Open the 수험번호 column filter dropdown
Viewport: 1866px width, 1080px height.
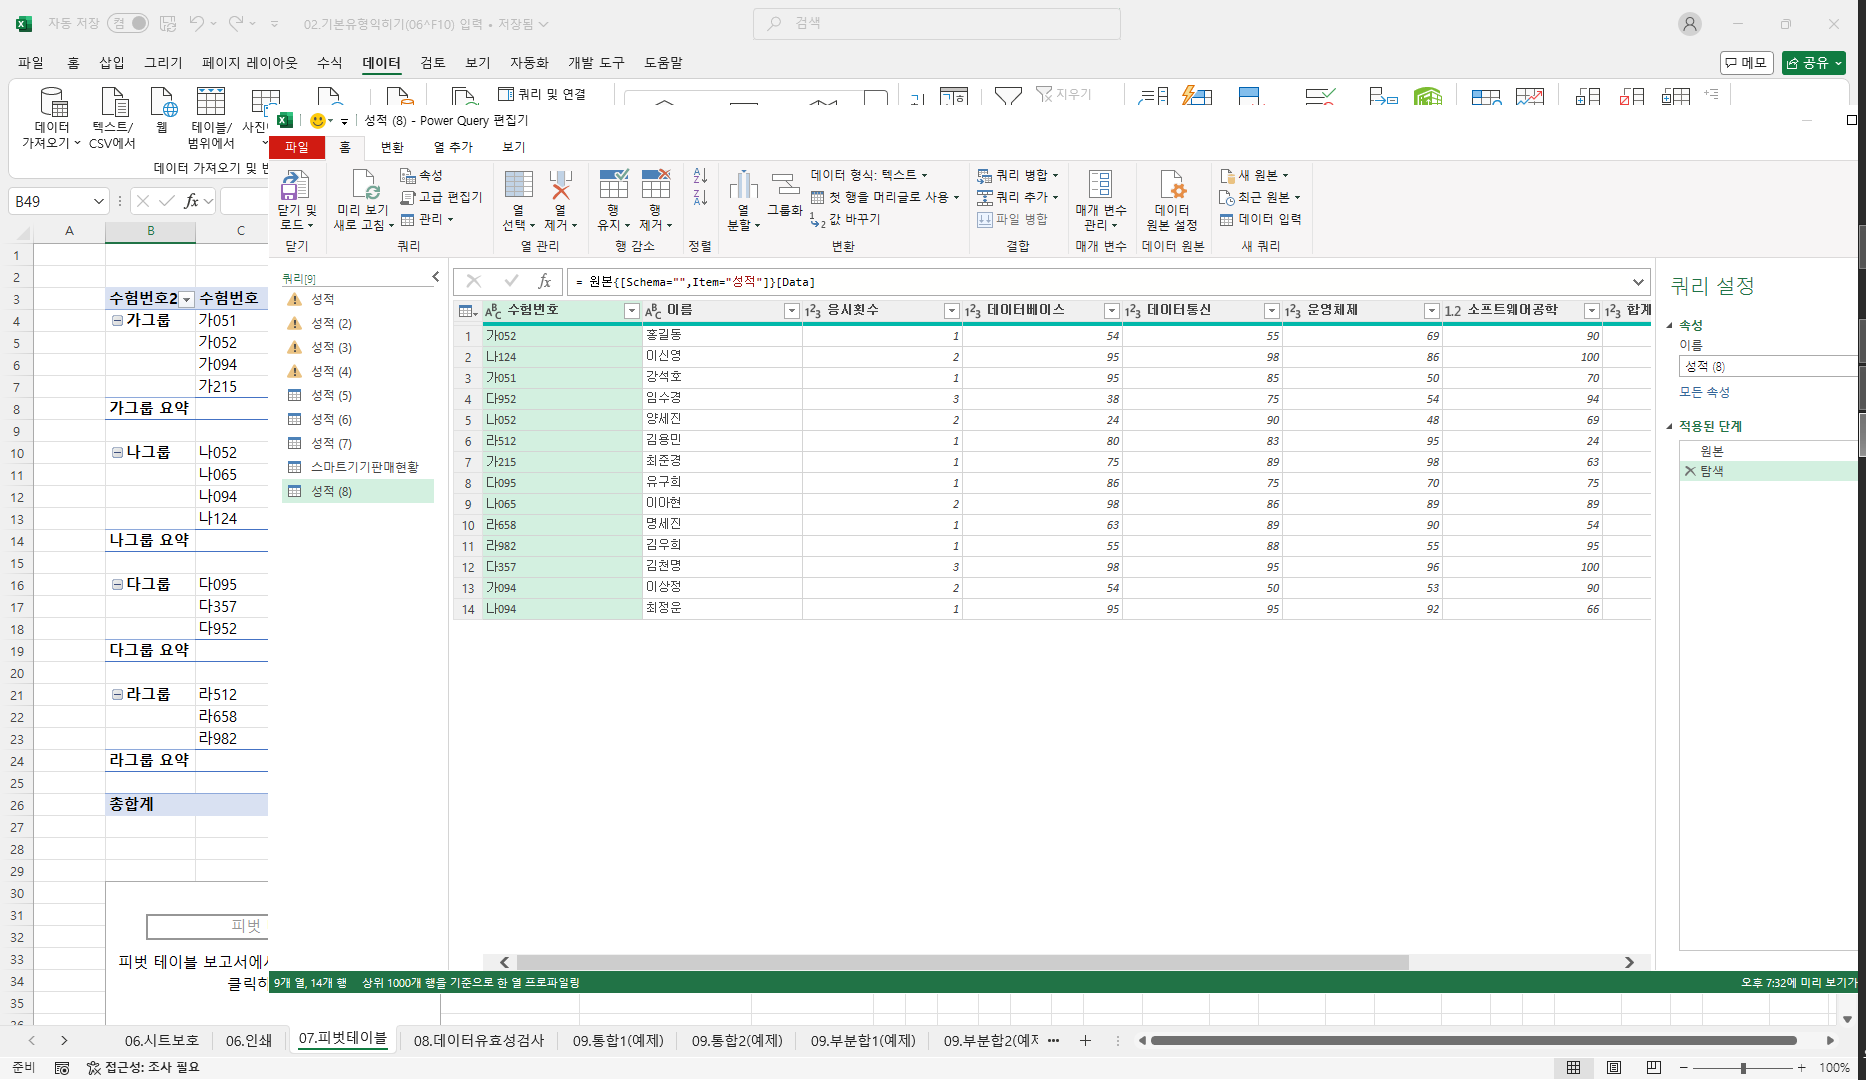coord(632,312)
